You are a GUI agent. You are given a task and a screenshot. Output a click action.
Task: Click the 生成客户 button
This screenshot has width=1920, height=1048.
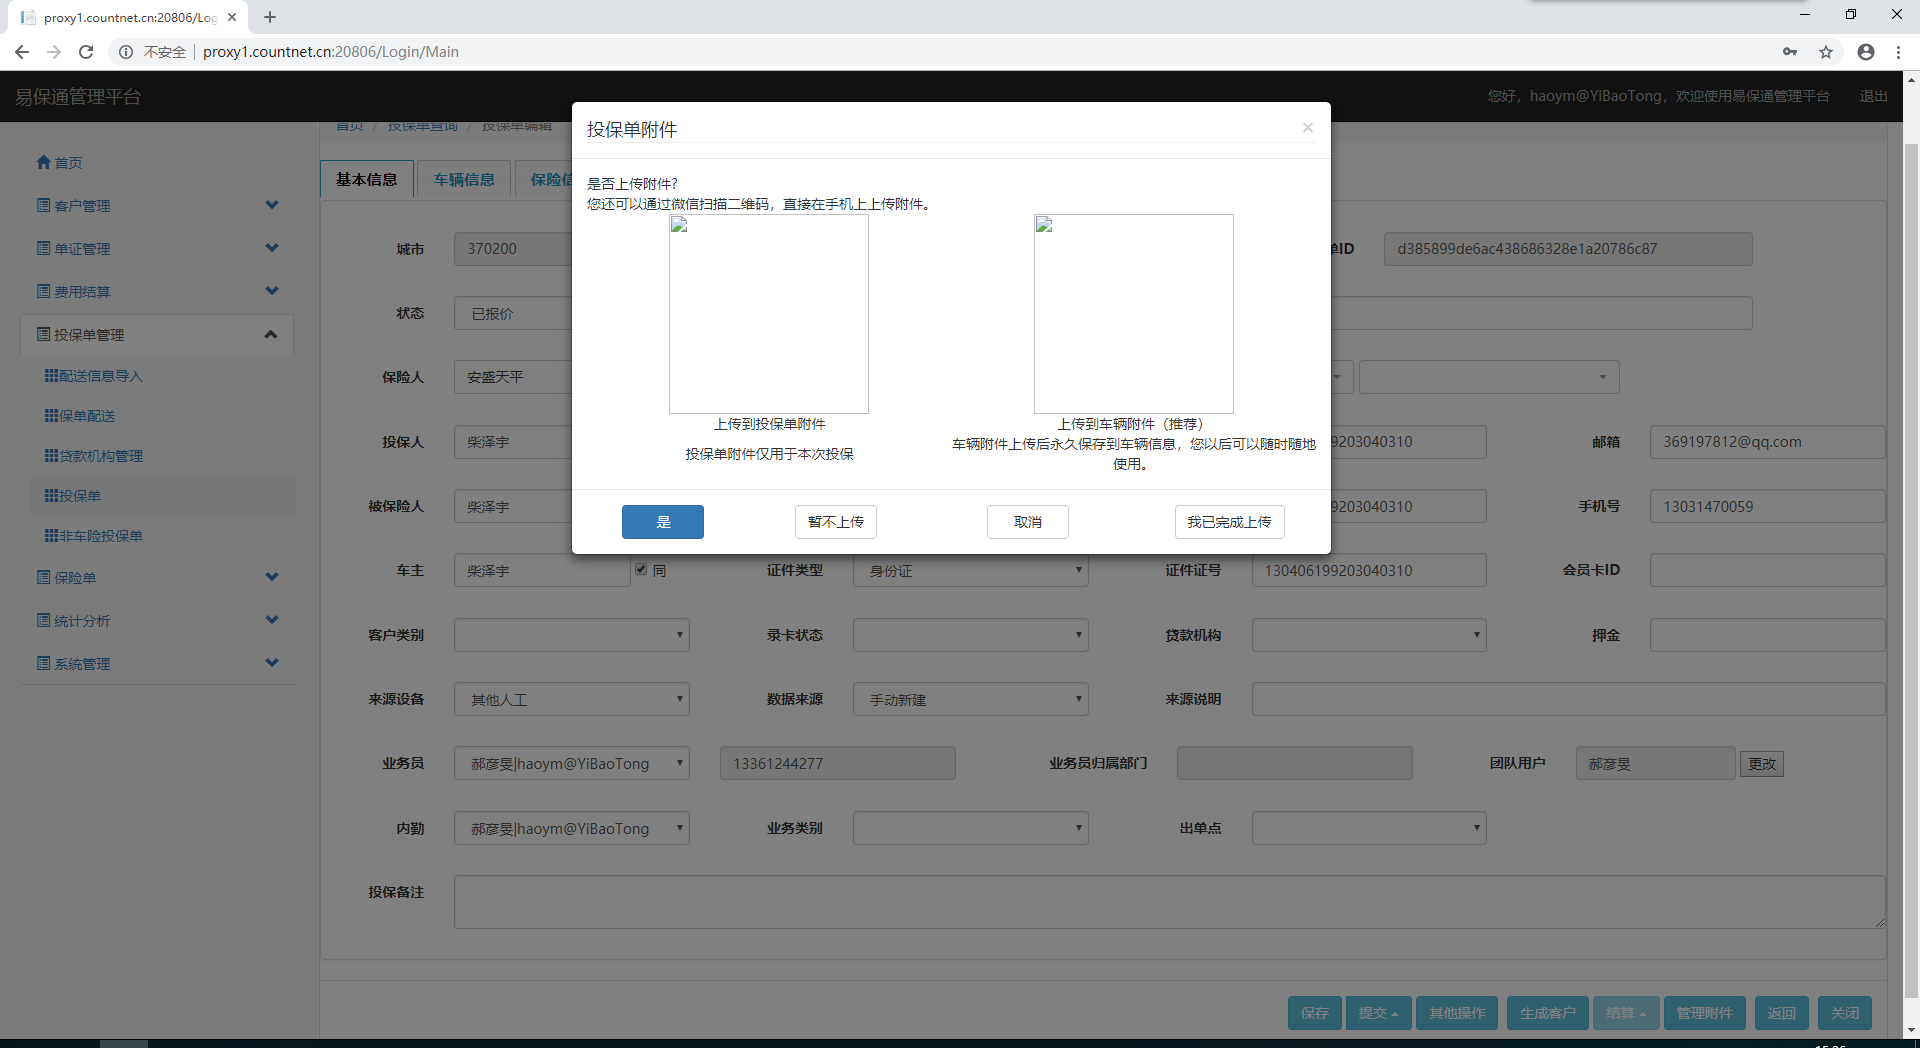[1547, 1013]
